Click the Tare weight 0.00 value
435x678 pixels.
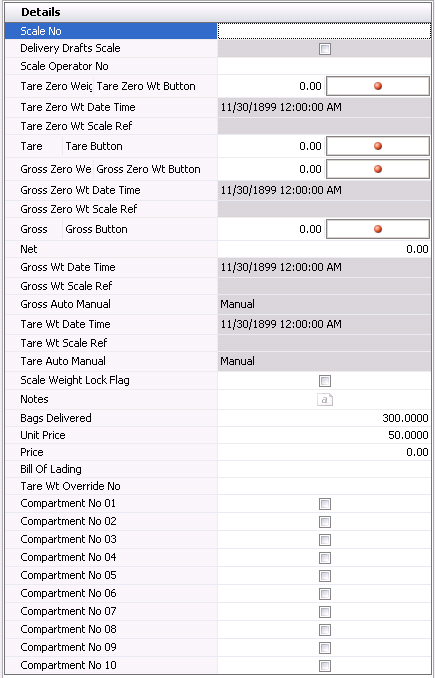(310, 147)
